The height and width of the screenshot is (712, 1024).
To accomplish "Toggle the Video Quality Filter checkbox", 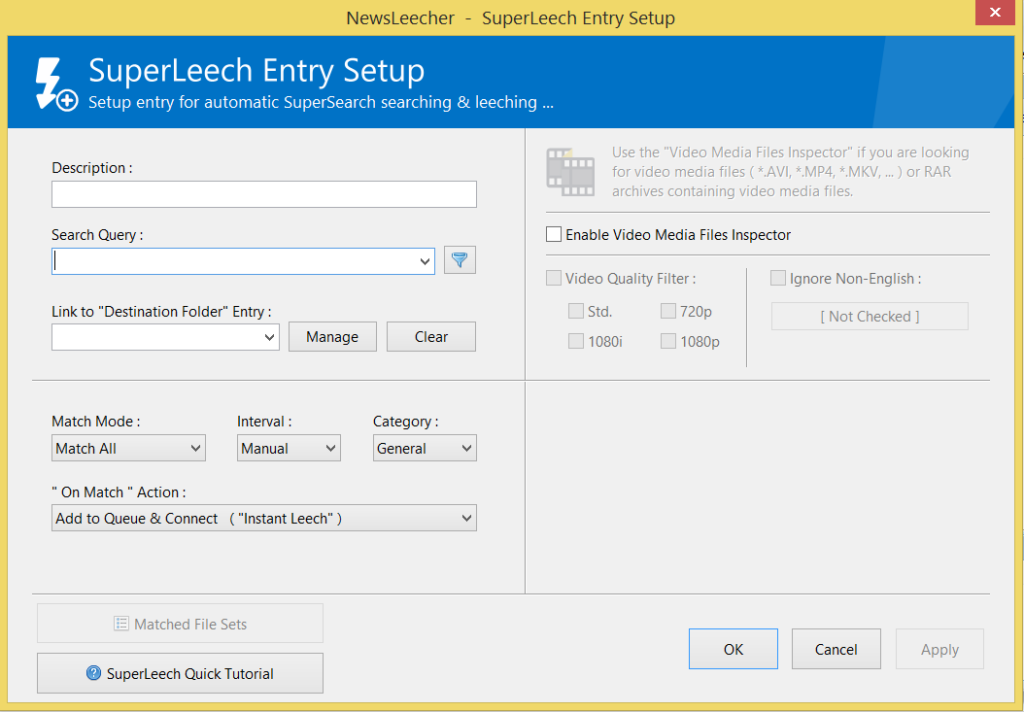I will pos(554,278).
